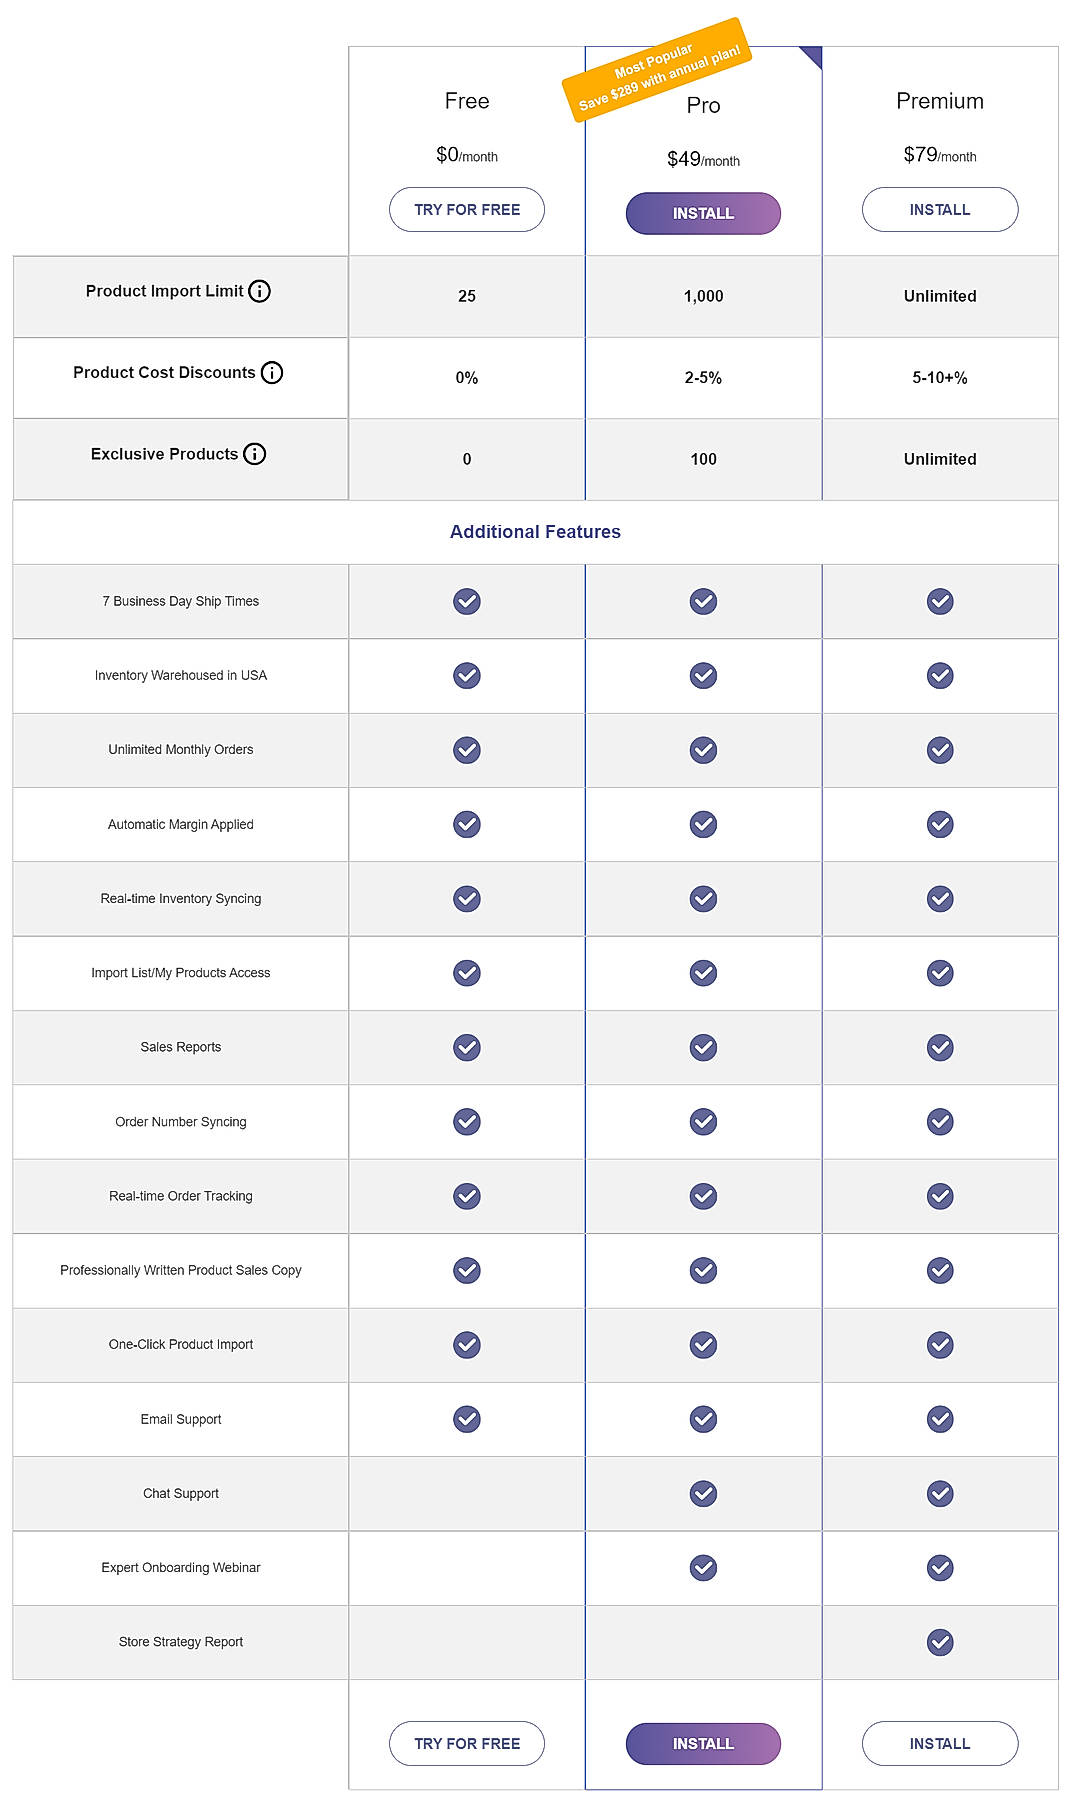Screen dimensions: 1070x1804
Task: Open the Product Import Limit info tooltip
Action: pyautogui.click(x=261, y=293)
